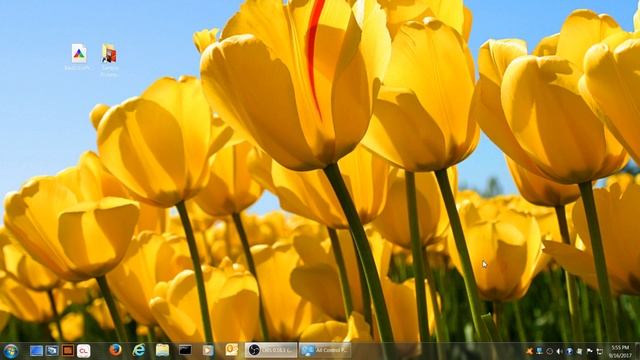The height and width of the screenshot is (360, 640).
Task: Open the volume speaker tray icon
Action: [x=559, y=351]
